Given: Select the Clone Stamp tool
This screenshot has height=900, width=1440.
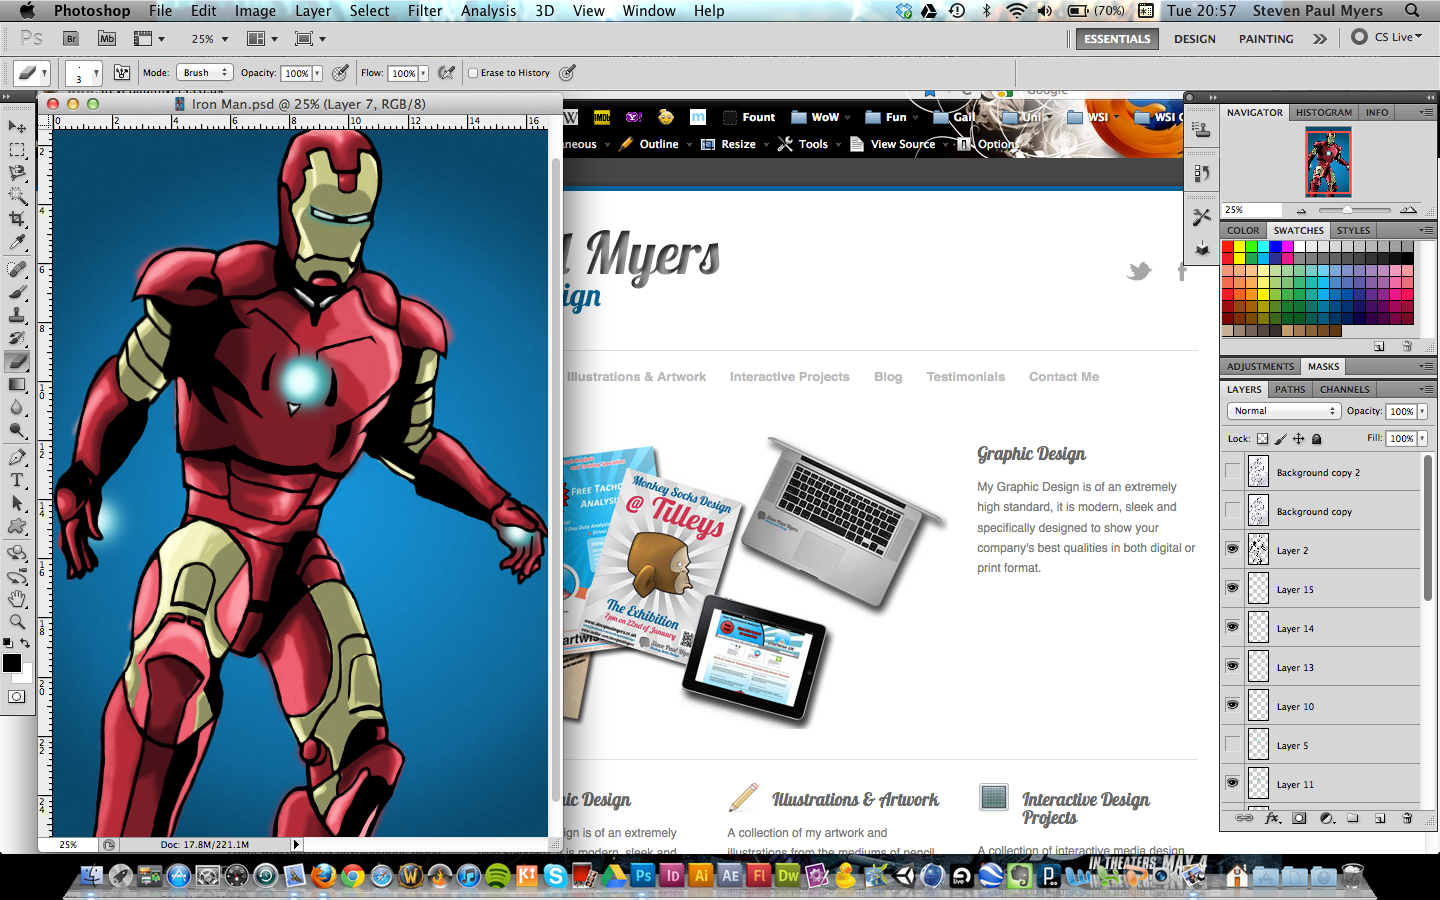Looking at the screenshot, I should point(17,316).
